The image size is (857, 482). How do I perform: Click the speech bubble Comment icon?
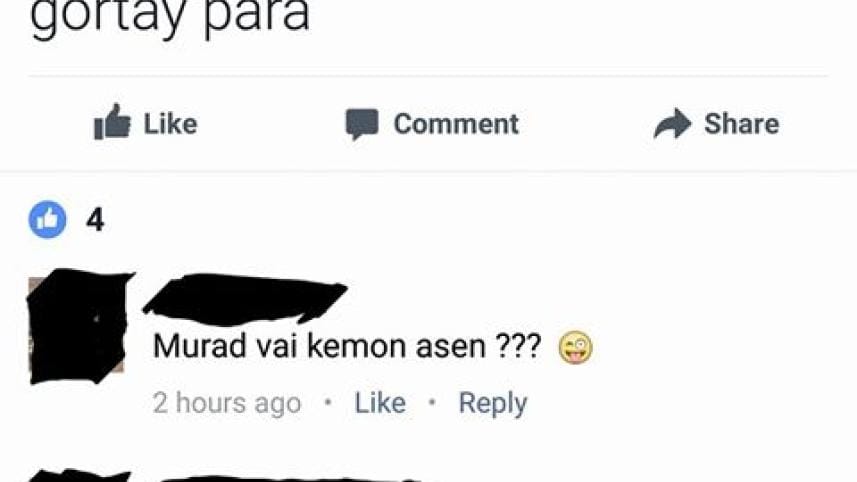362,124
